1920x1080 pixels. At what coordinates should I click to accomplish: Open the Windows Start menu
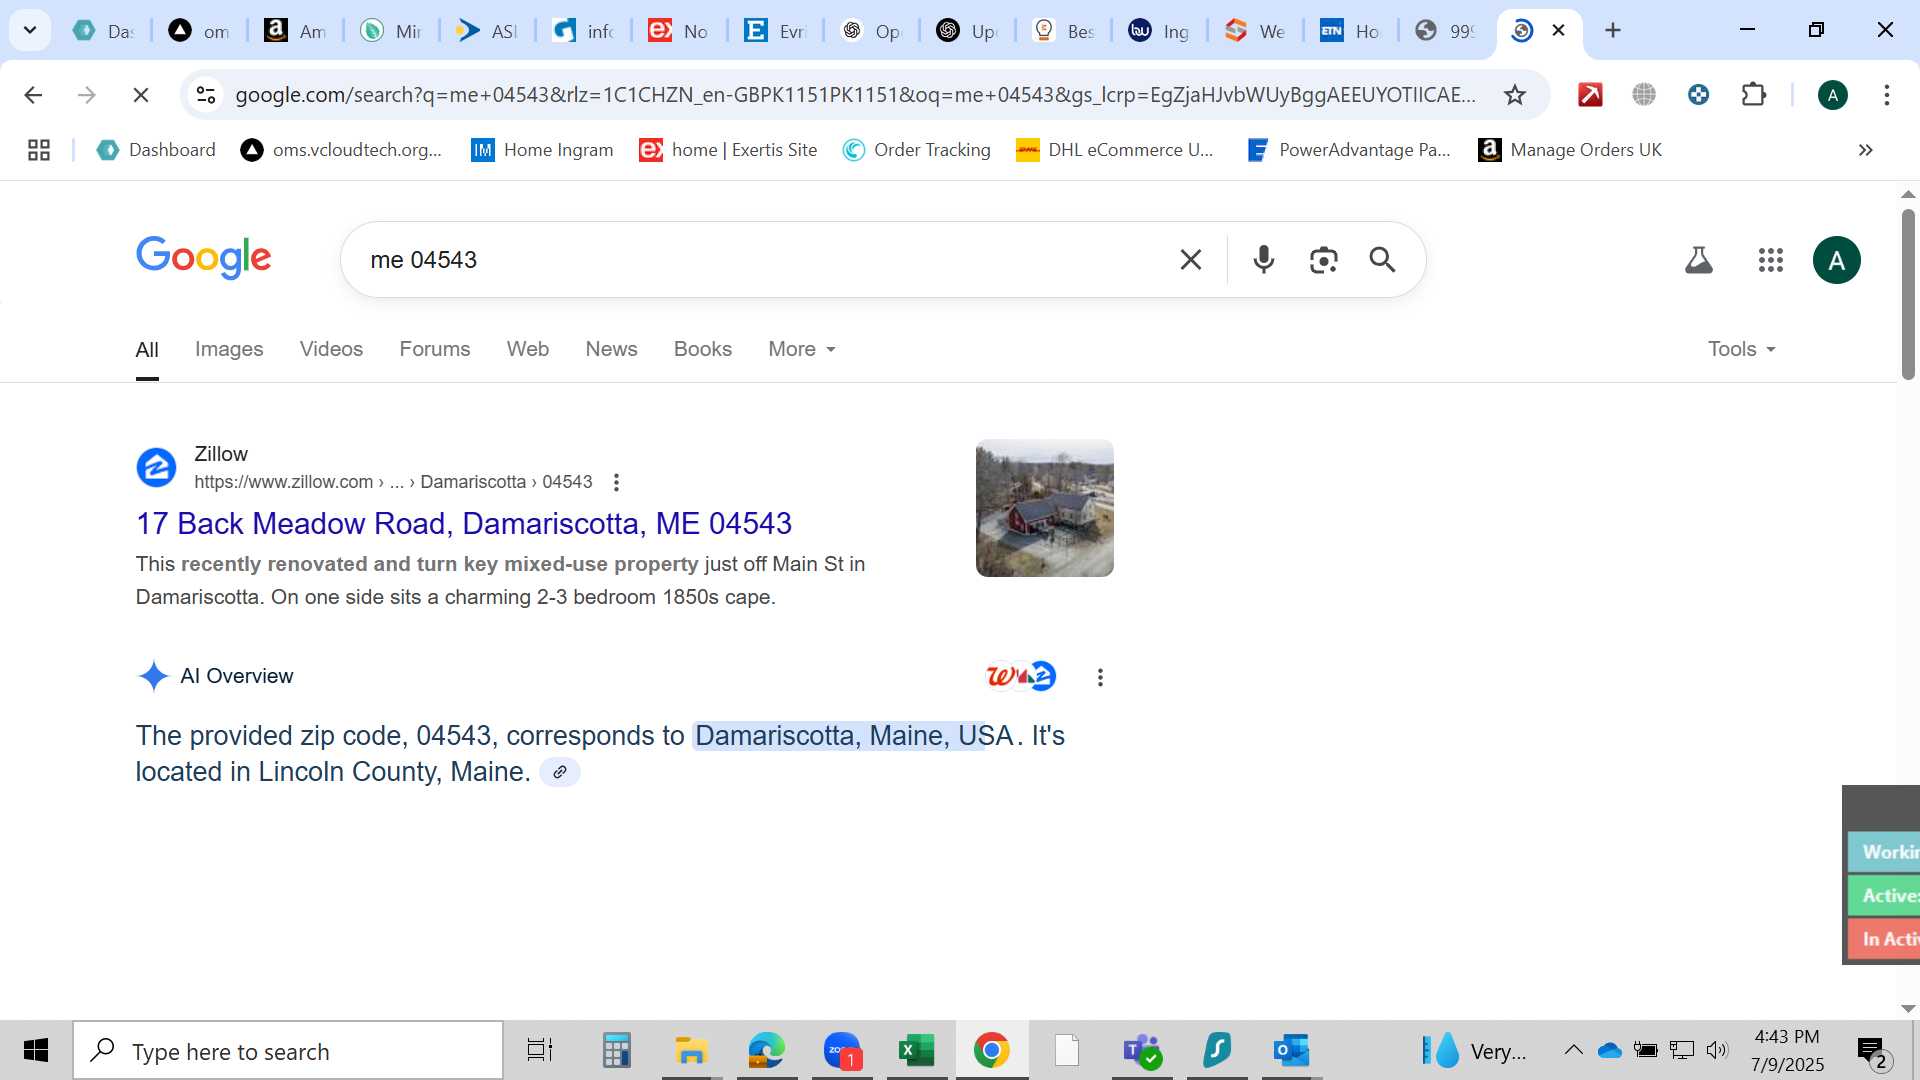pyautogui.click(x=36, y=1051)
